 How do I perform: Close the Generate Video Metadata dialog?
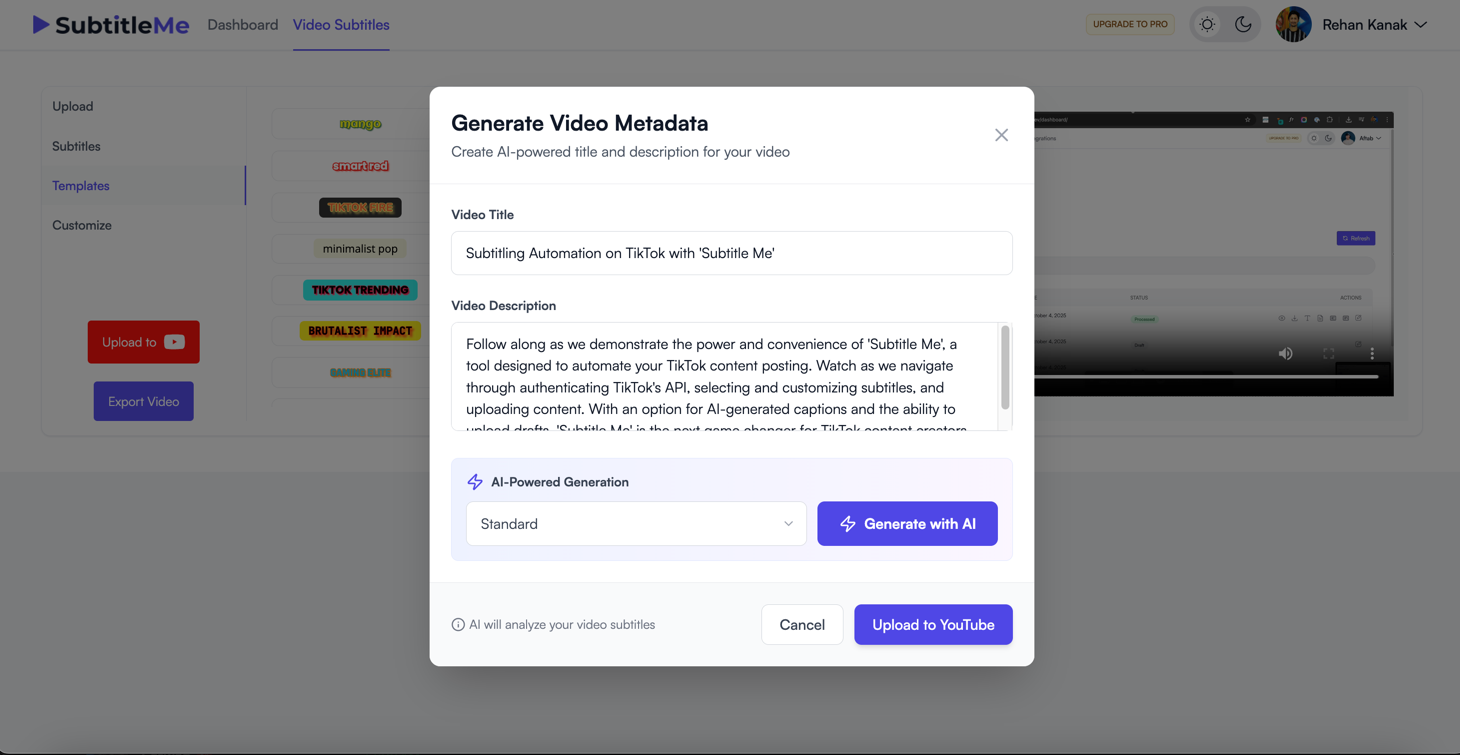(x=1001, y=135)
